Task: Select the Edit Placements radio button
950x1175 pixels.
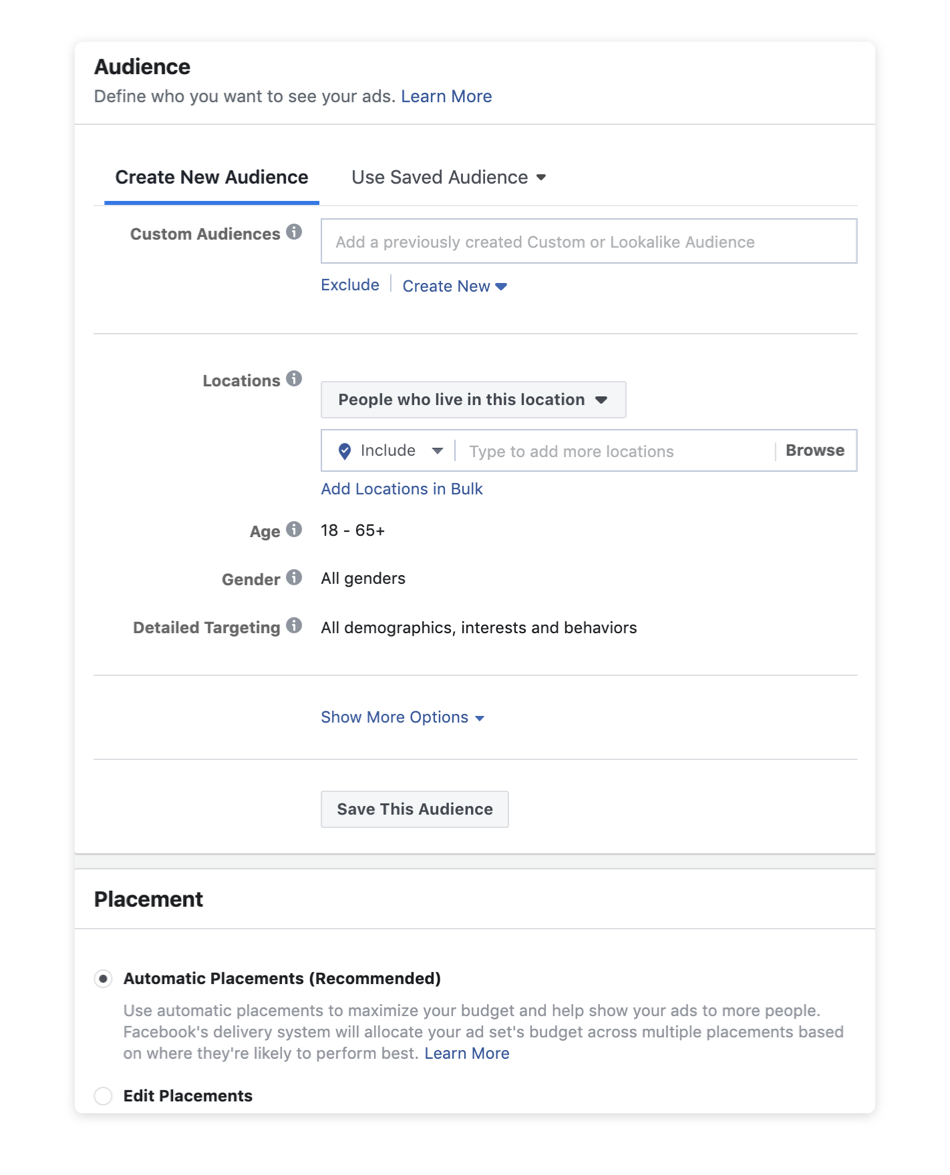Action: tap(103, 1096)
